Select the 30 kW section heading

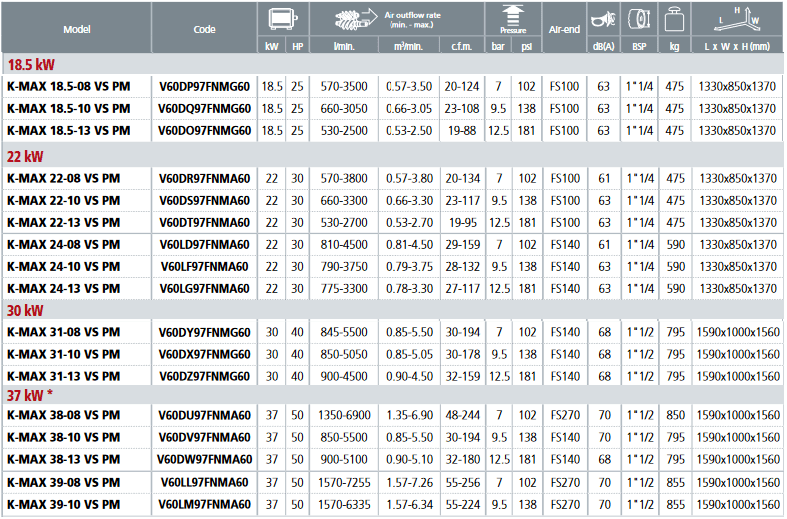coord(25,311)
